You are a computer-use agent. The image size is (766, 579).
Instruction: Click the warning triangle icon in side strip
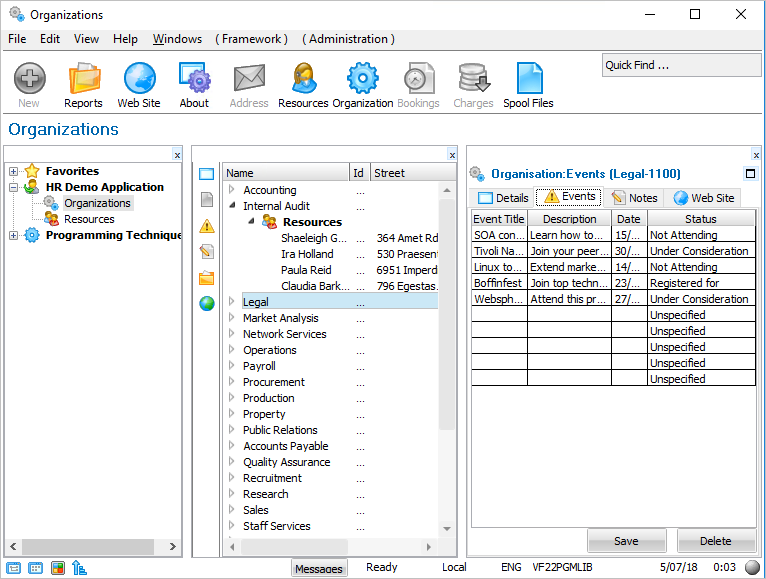point(207,226)
